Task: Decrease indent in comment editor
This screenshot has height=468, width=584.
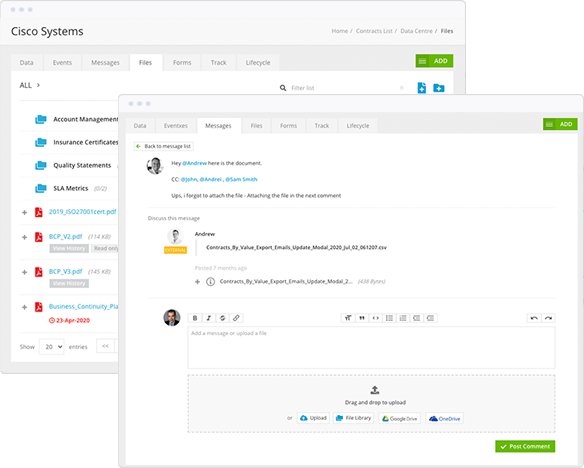Action: [417, 318]
